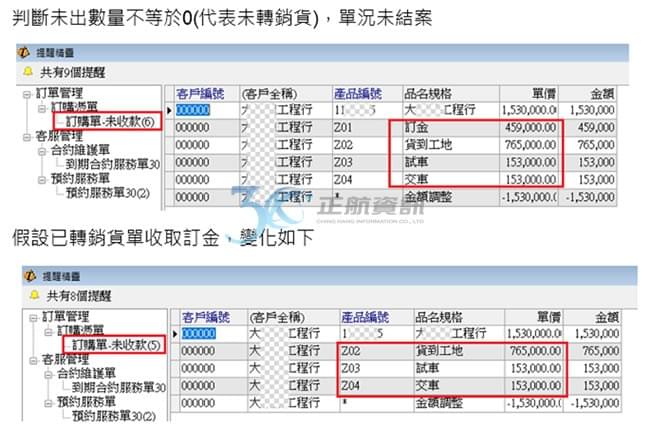
Task: Click 1,530,000.0 unit price in the 8-reminder table
Action: pos(534,334)
